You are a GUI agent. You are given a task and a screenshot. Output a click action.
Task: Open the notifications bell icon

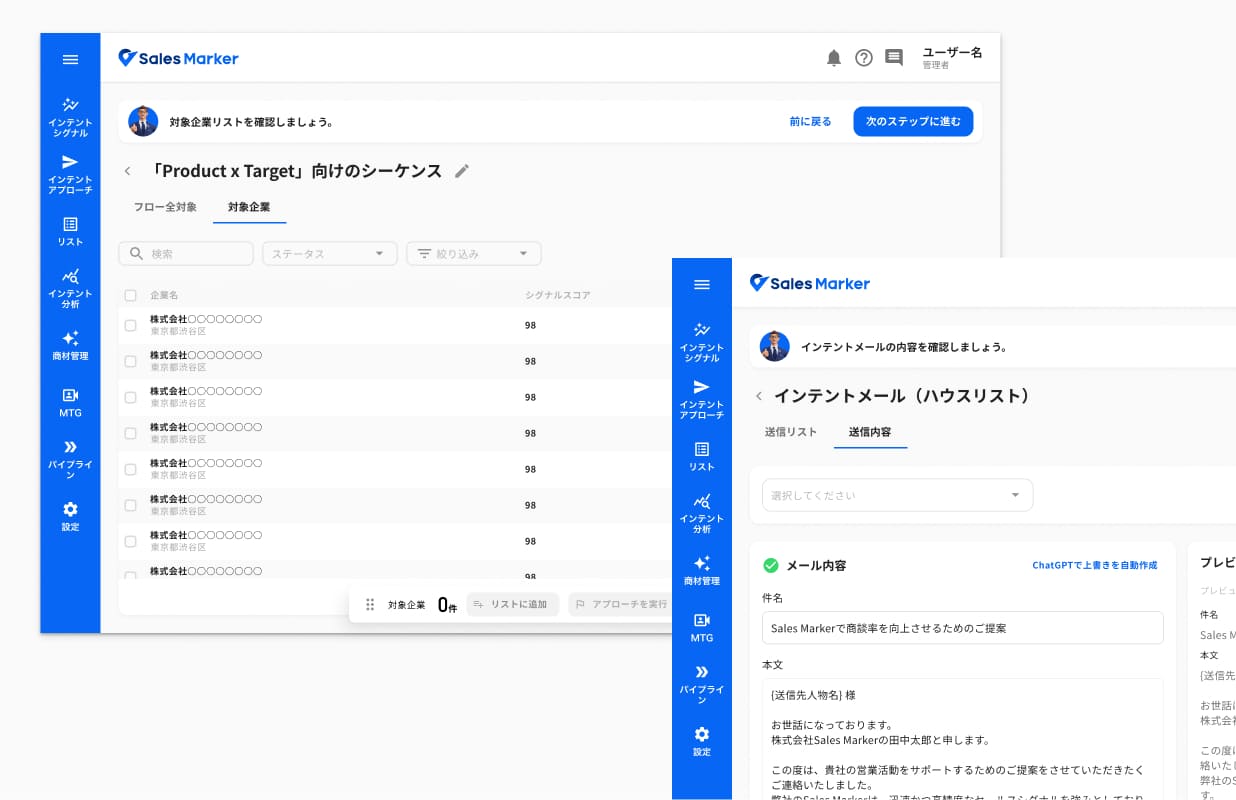(834, 58)
